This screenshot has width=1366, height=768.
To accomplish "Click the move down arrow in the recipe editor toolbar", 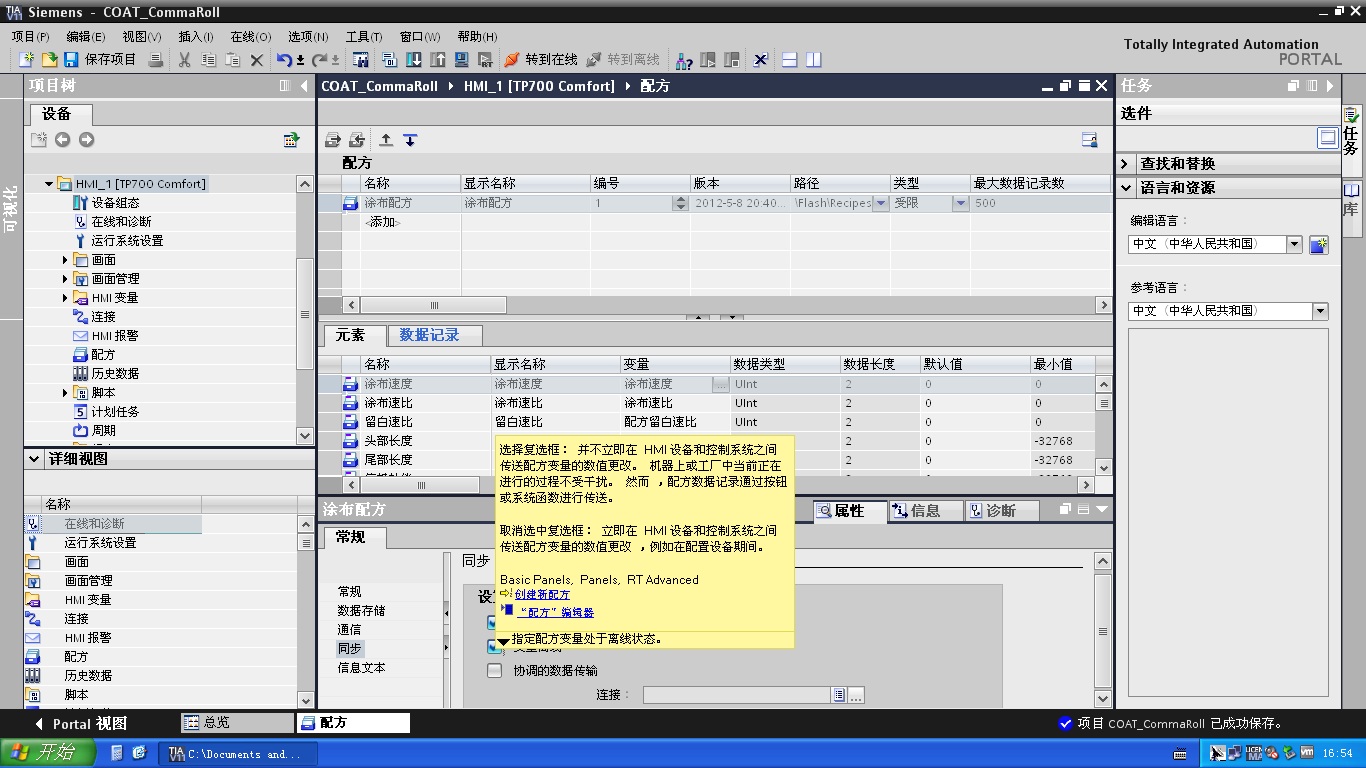I will pos(410,140).
